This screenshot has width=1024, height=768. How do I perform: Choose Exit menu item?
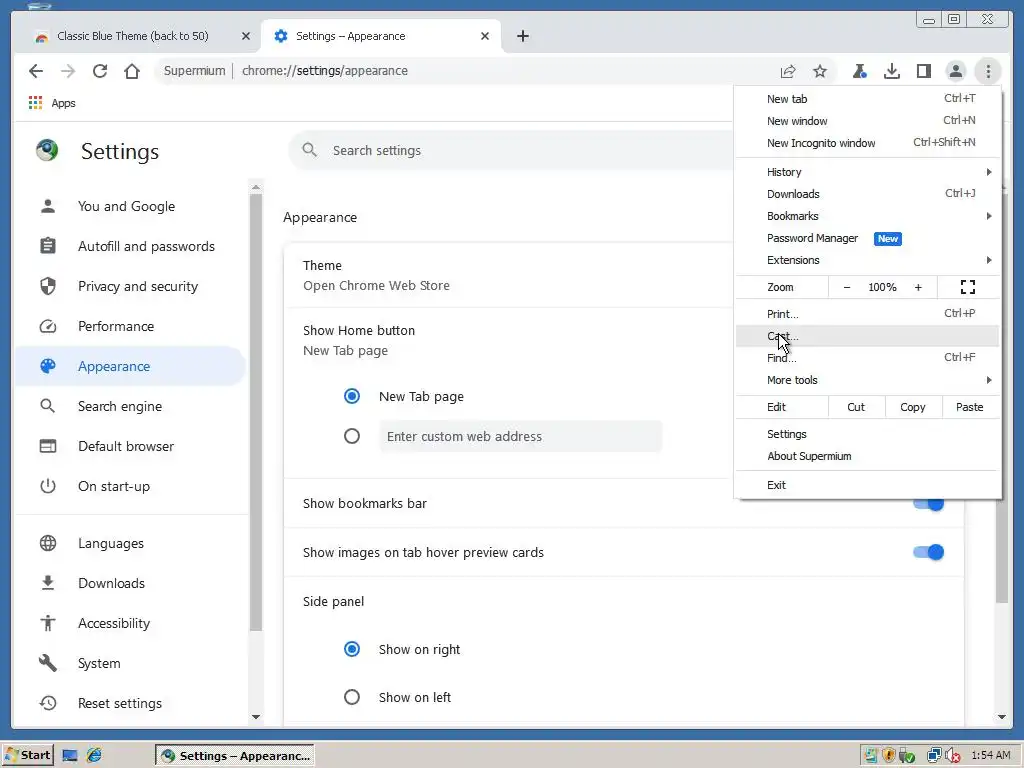click(867, 485)
